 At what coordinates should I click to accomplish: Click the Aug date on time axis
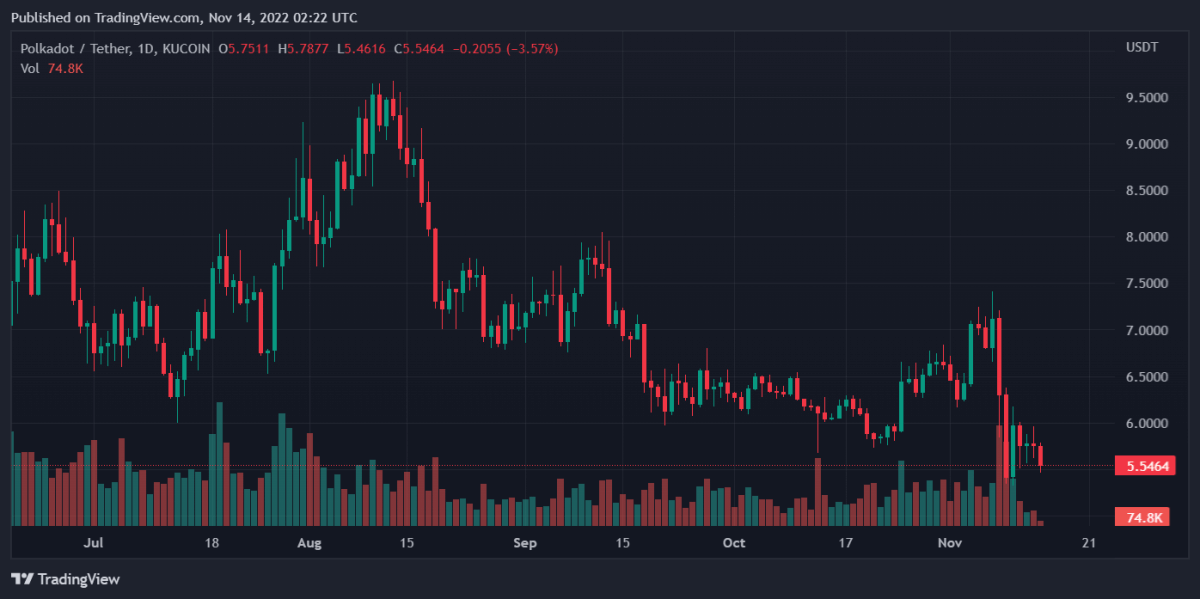click(309, 543)
